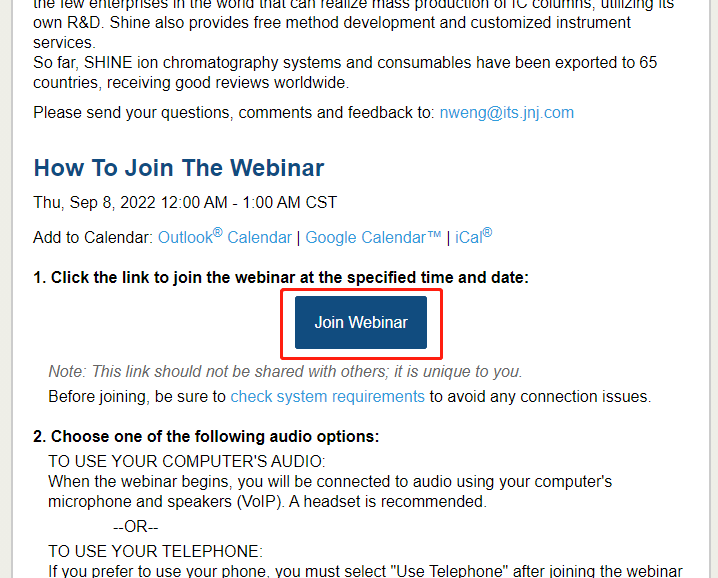Click the Thu, Sep 8, 2022 time line
718x578 pixels.
click(185, 202)
